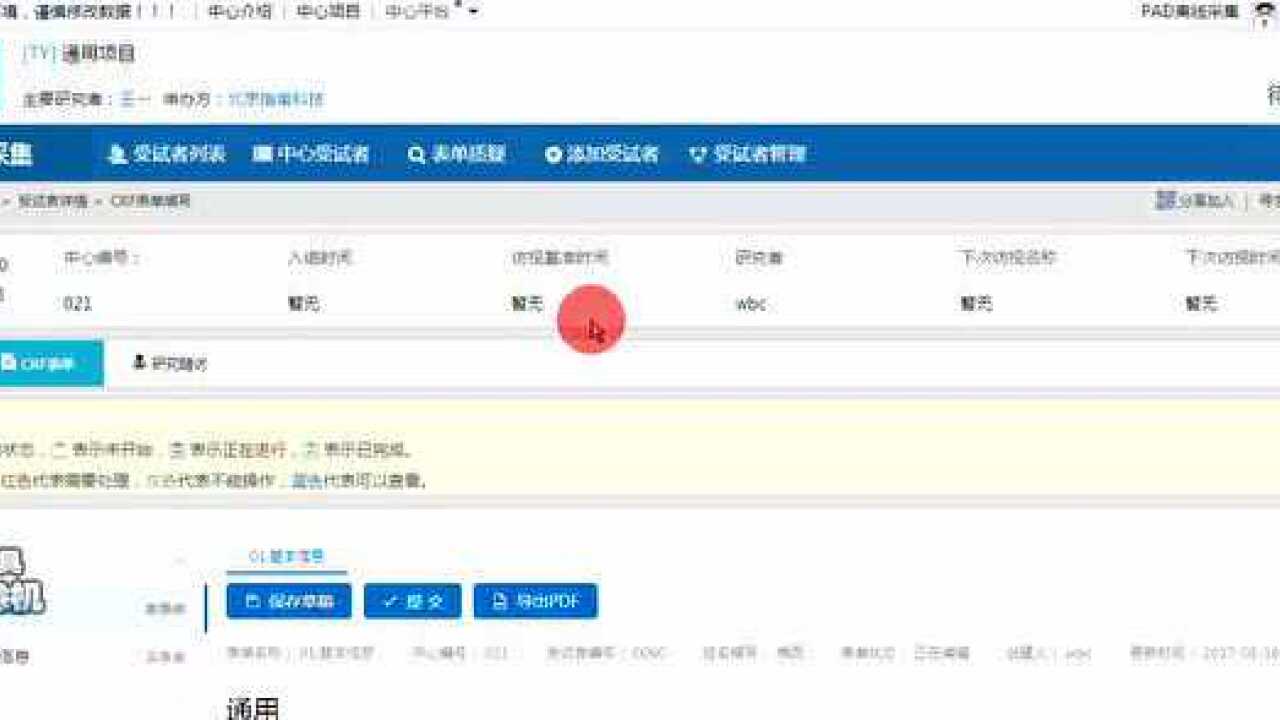Click the person icon beside 研究随访
Image resolution: width=1280 pixels, height=720 pixels.
coord(138,363)
